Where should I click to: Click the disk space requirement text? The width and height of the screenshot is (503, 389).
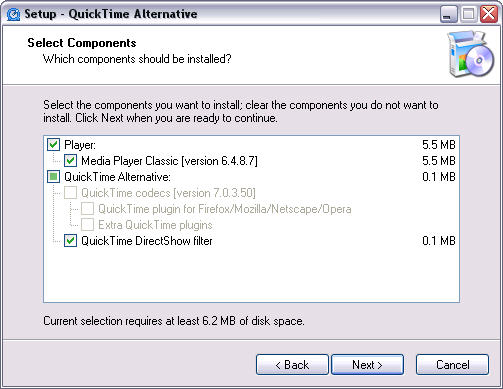pyautogui.click(x=174, y=321)
